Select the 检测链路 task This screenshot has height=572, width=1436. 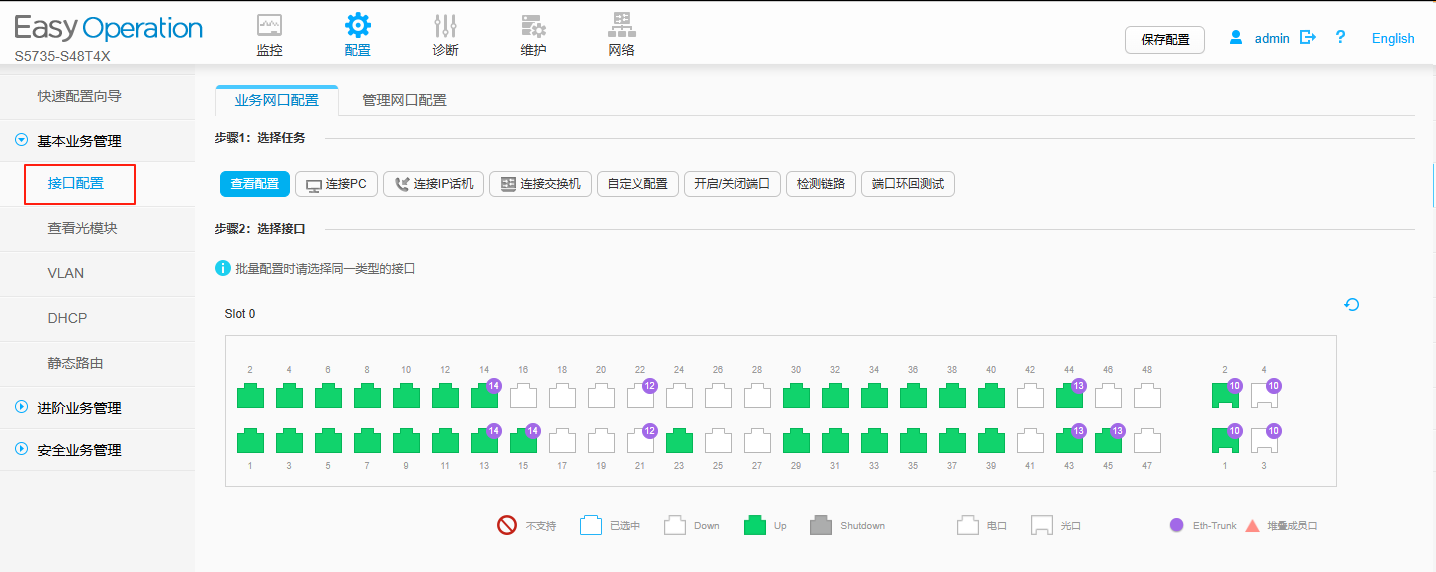click(821, 184)
